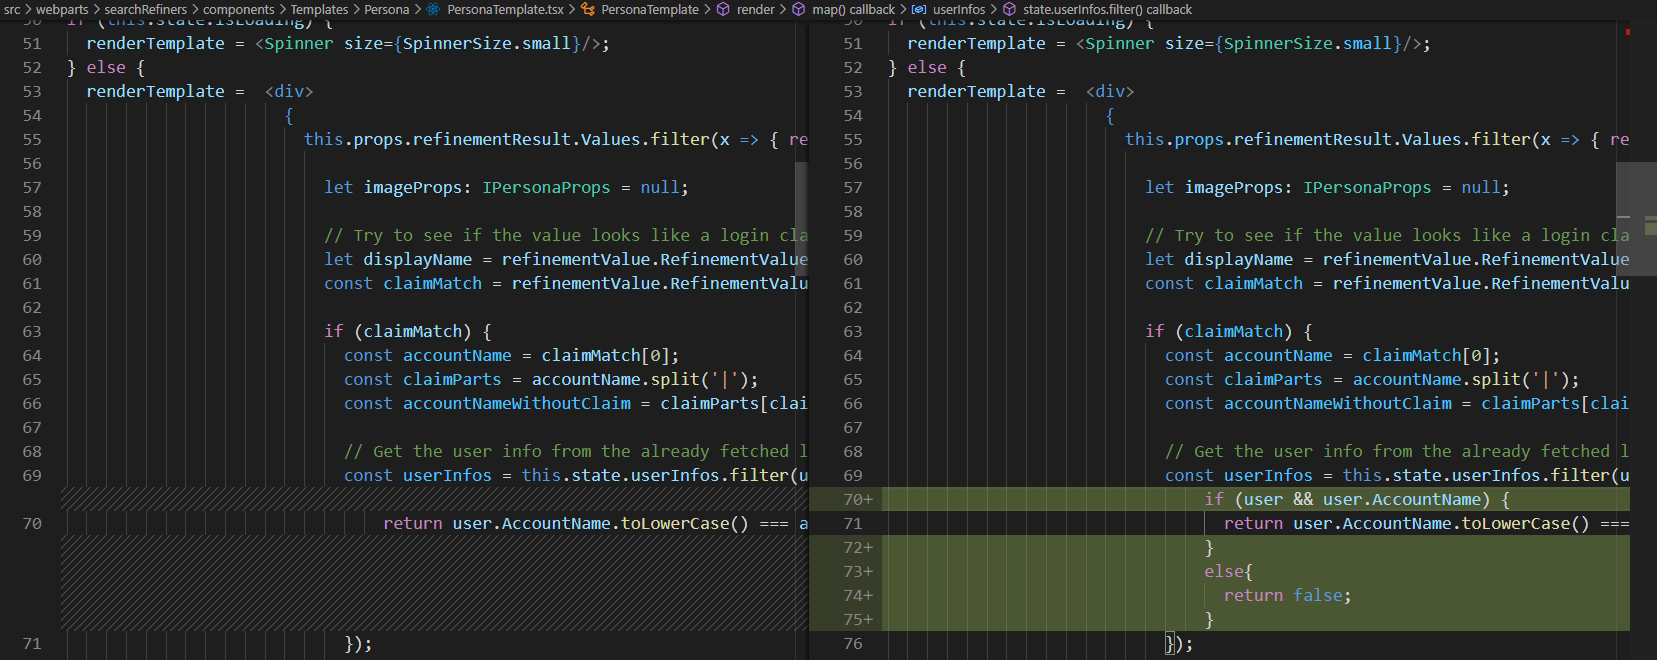Click the added 'else{' line in right pane
This screenshot has width=1657, height=660.
[1228, 571]
